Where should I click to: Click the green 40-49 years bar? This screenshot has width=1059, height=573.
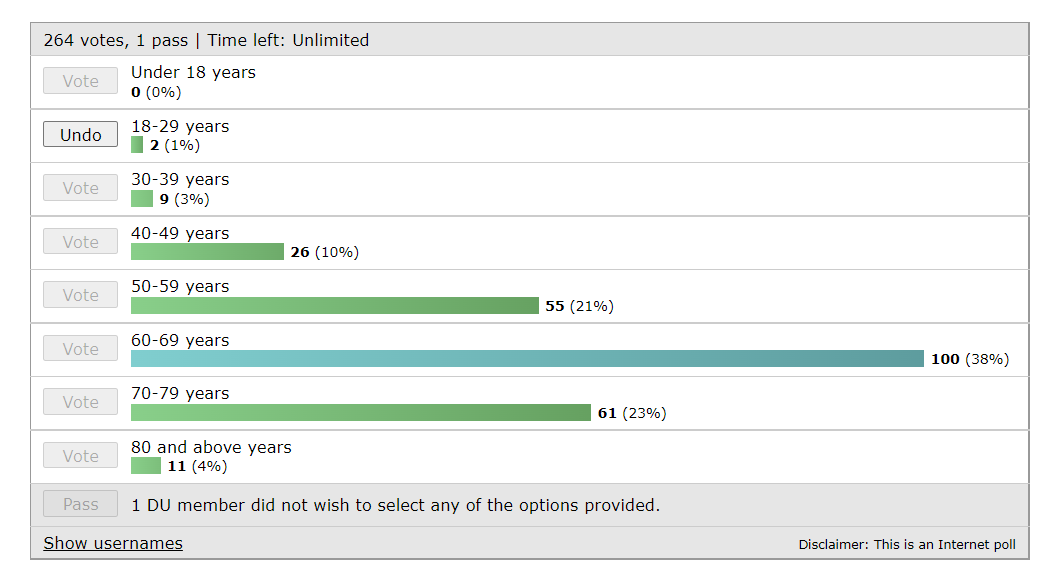[x=207, y=252]
